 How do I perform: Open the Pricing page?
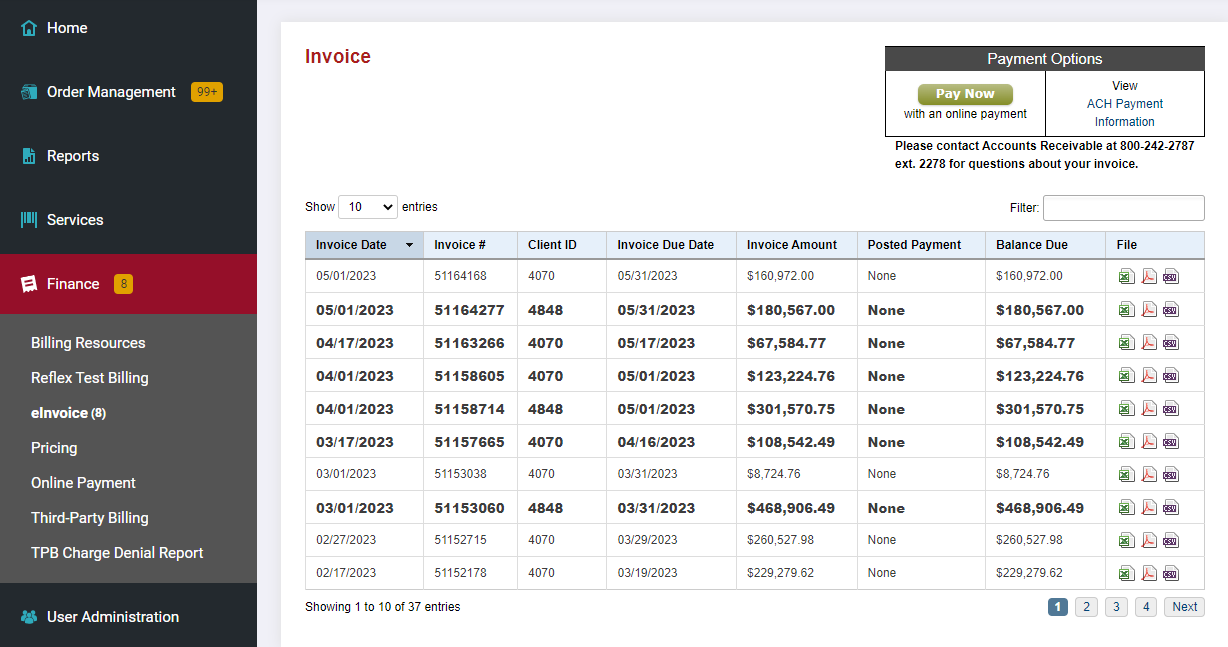54,448
